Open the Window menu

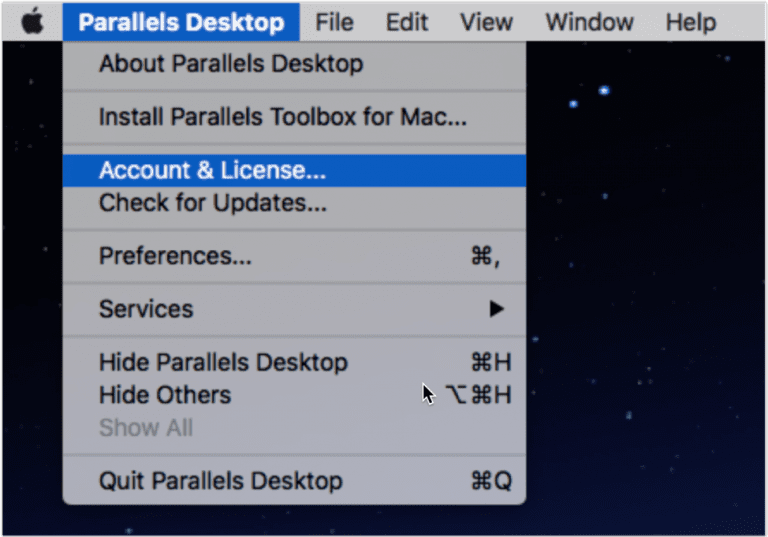(x=590, y=22)
